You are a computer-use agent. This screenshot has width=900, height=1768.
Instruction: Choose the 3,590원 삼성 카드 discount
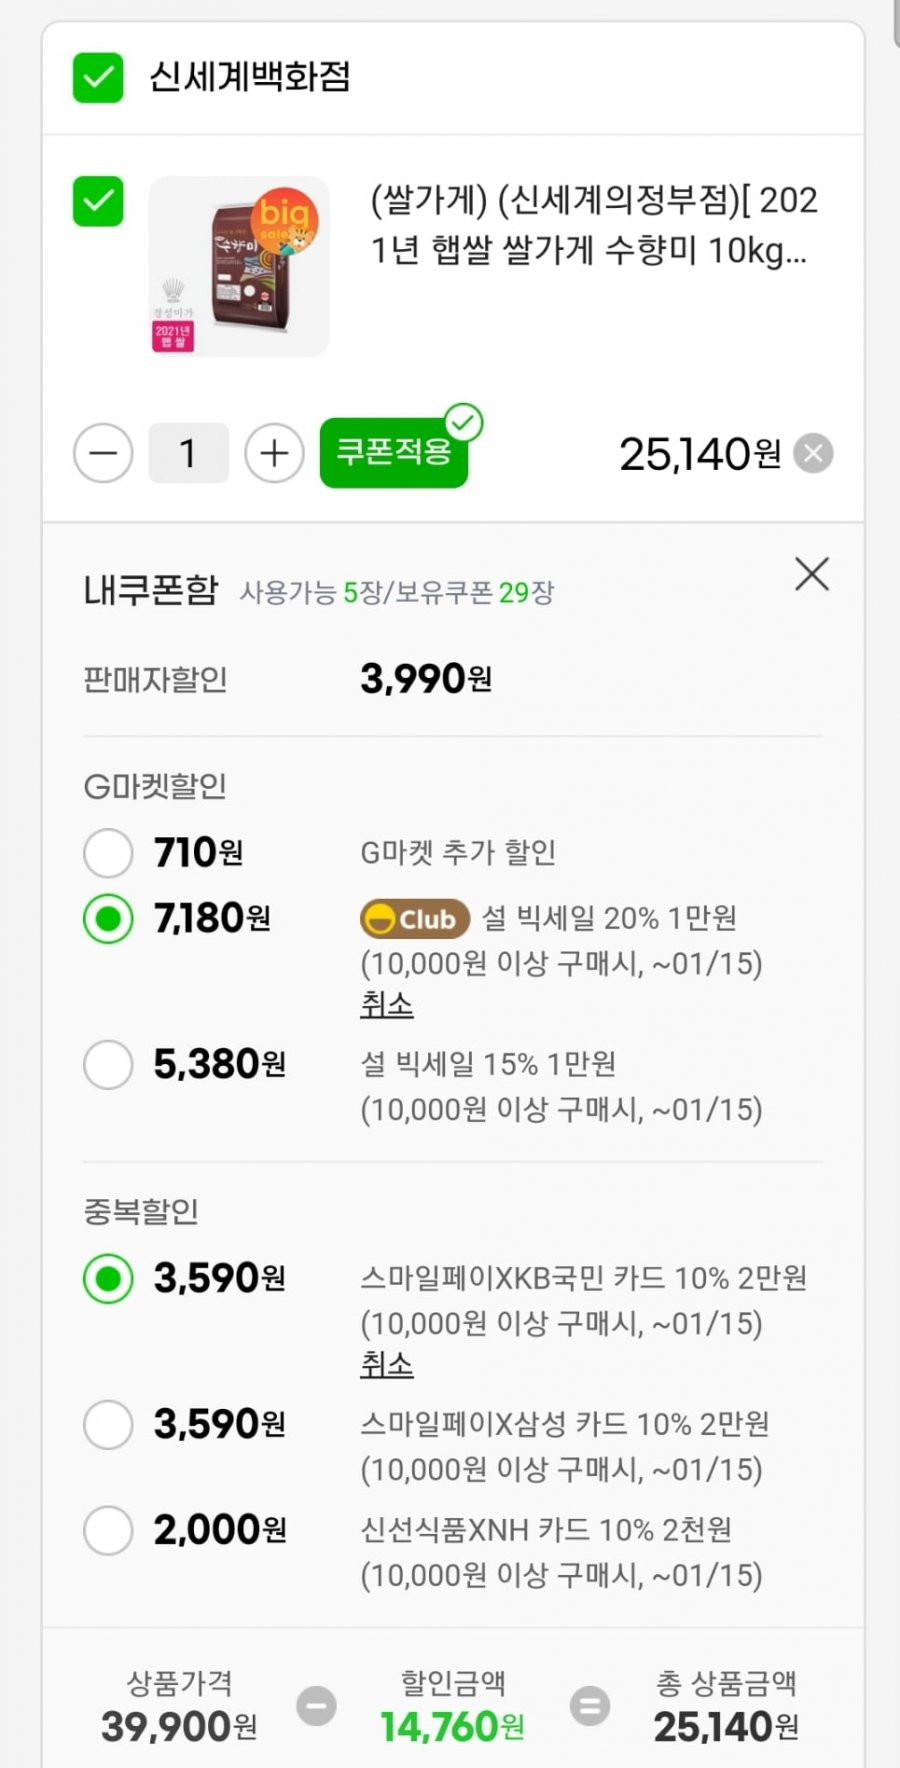[x=108, y=1424]
